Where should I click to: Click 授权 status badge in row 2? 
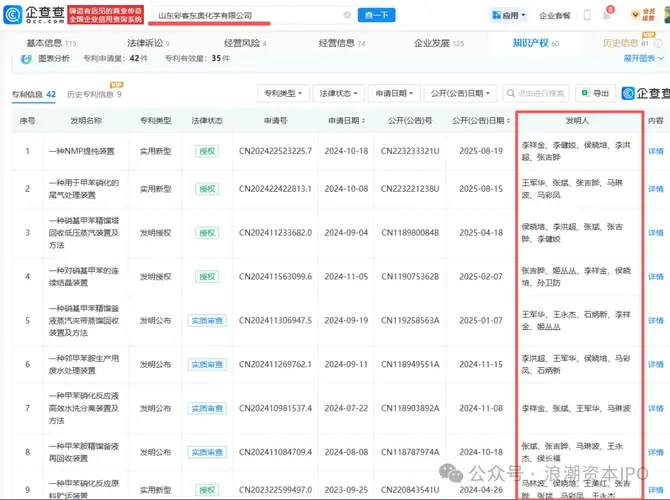[207, 189]
